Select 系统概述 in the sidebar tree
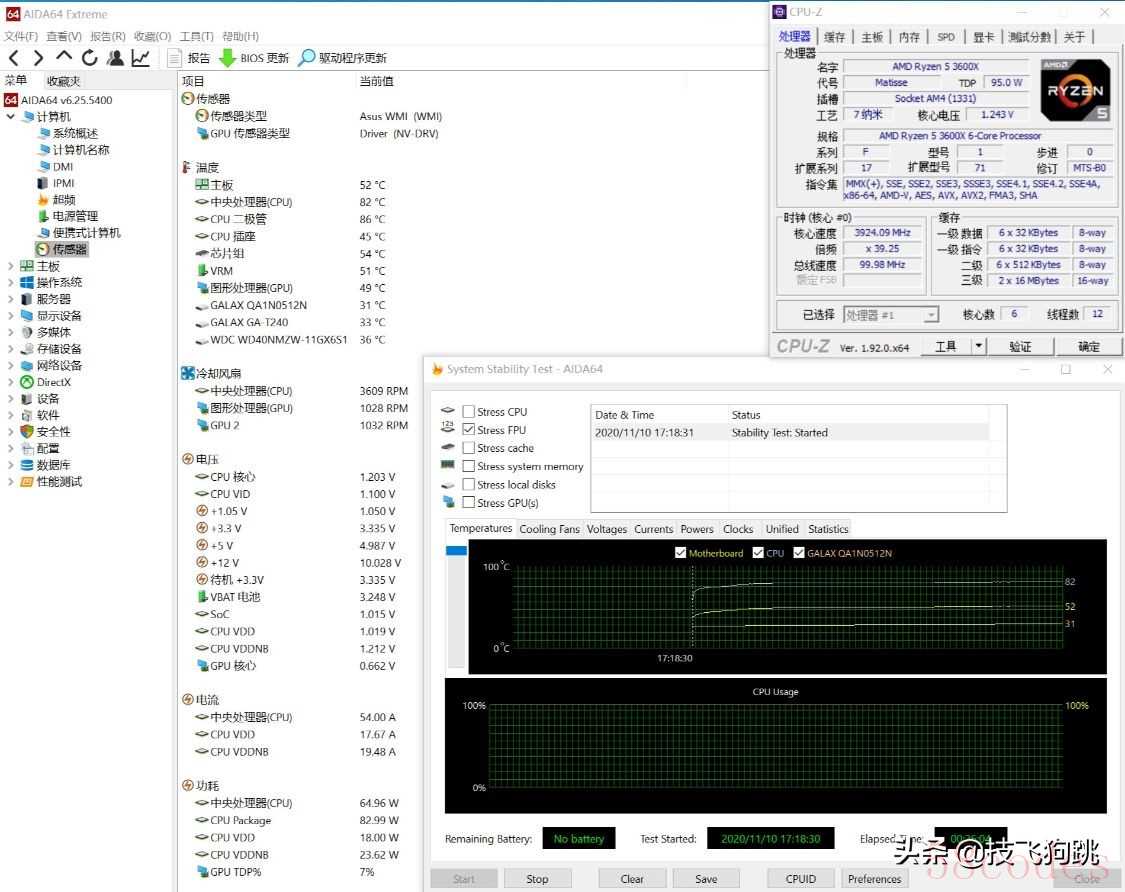The height and width of the screenshot is (892, 1125). [75, 133]
